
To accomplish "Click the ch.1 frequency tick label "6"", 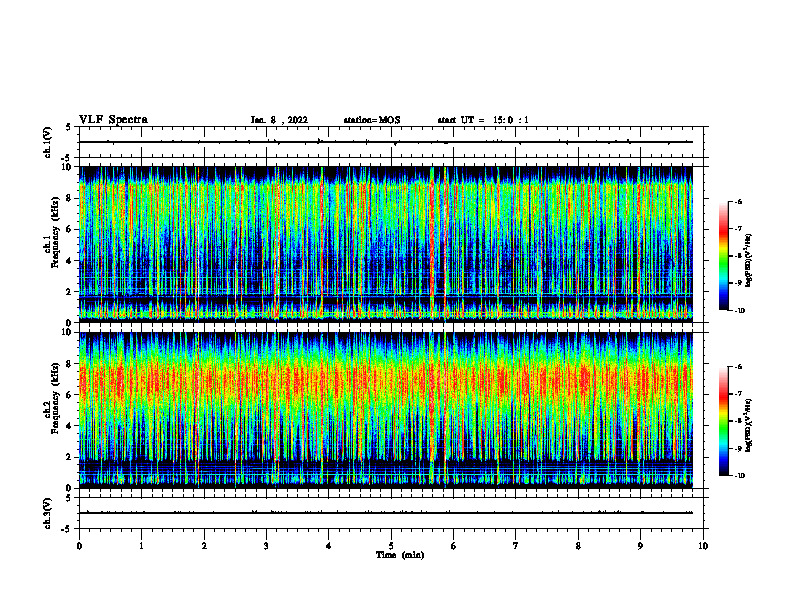I will [x=69, y=230].
